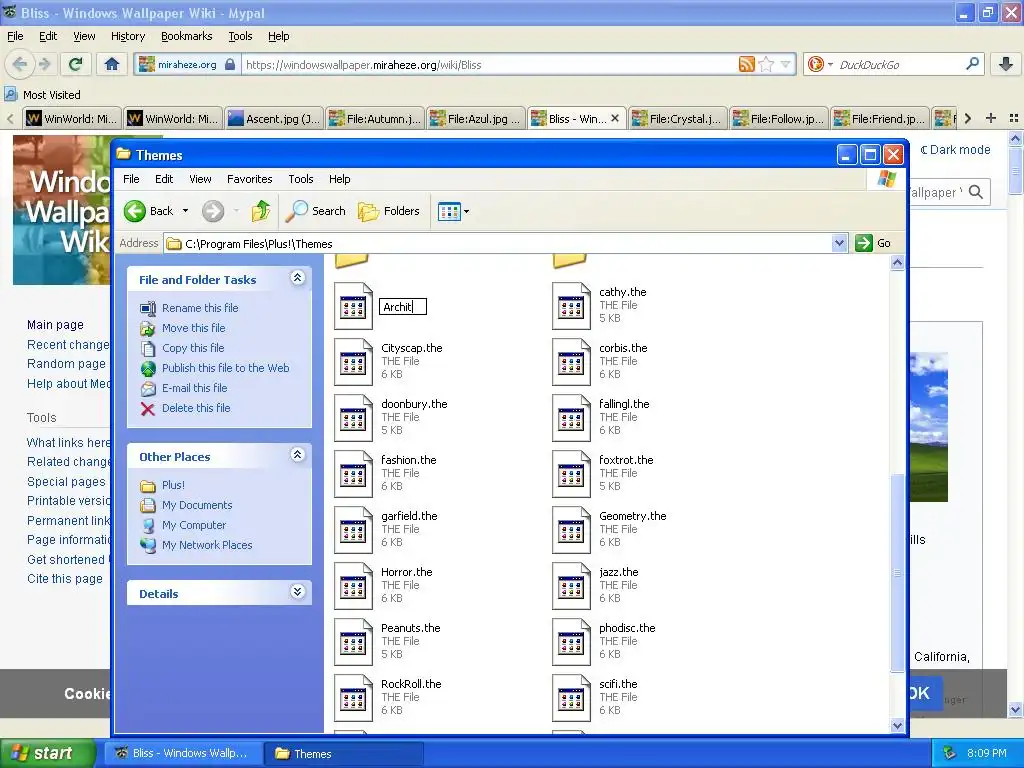
Task: Select the Geometry.the file icon
Action: coord(571,531)
